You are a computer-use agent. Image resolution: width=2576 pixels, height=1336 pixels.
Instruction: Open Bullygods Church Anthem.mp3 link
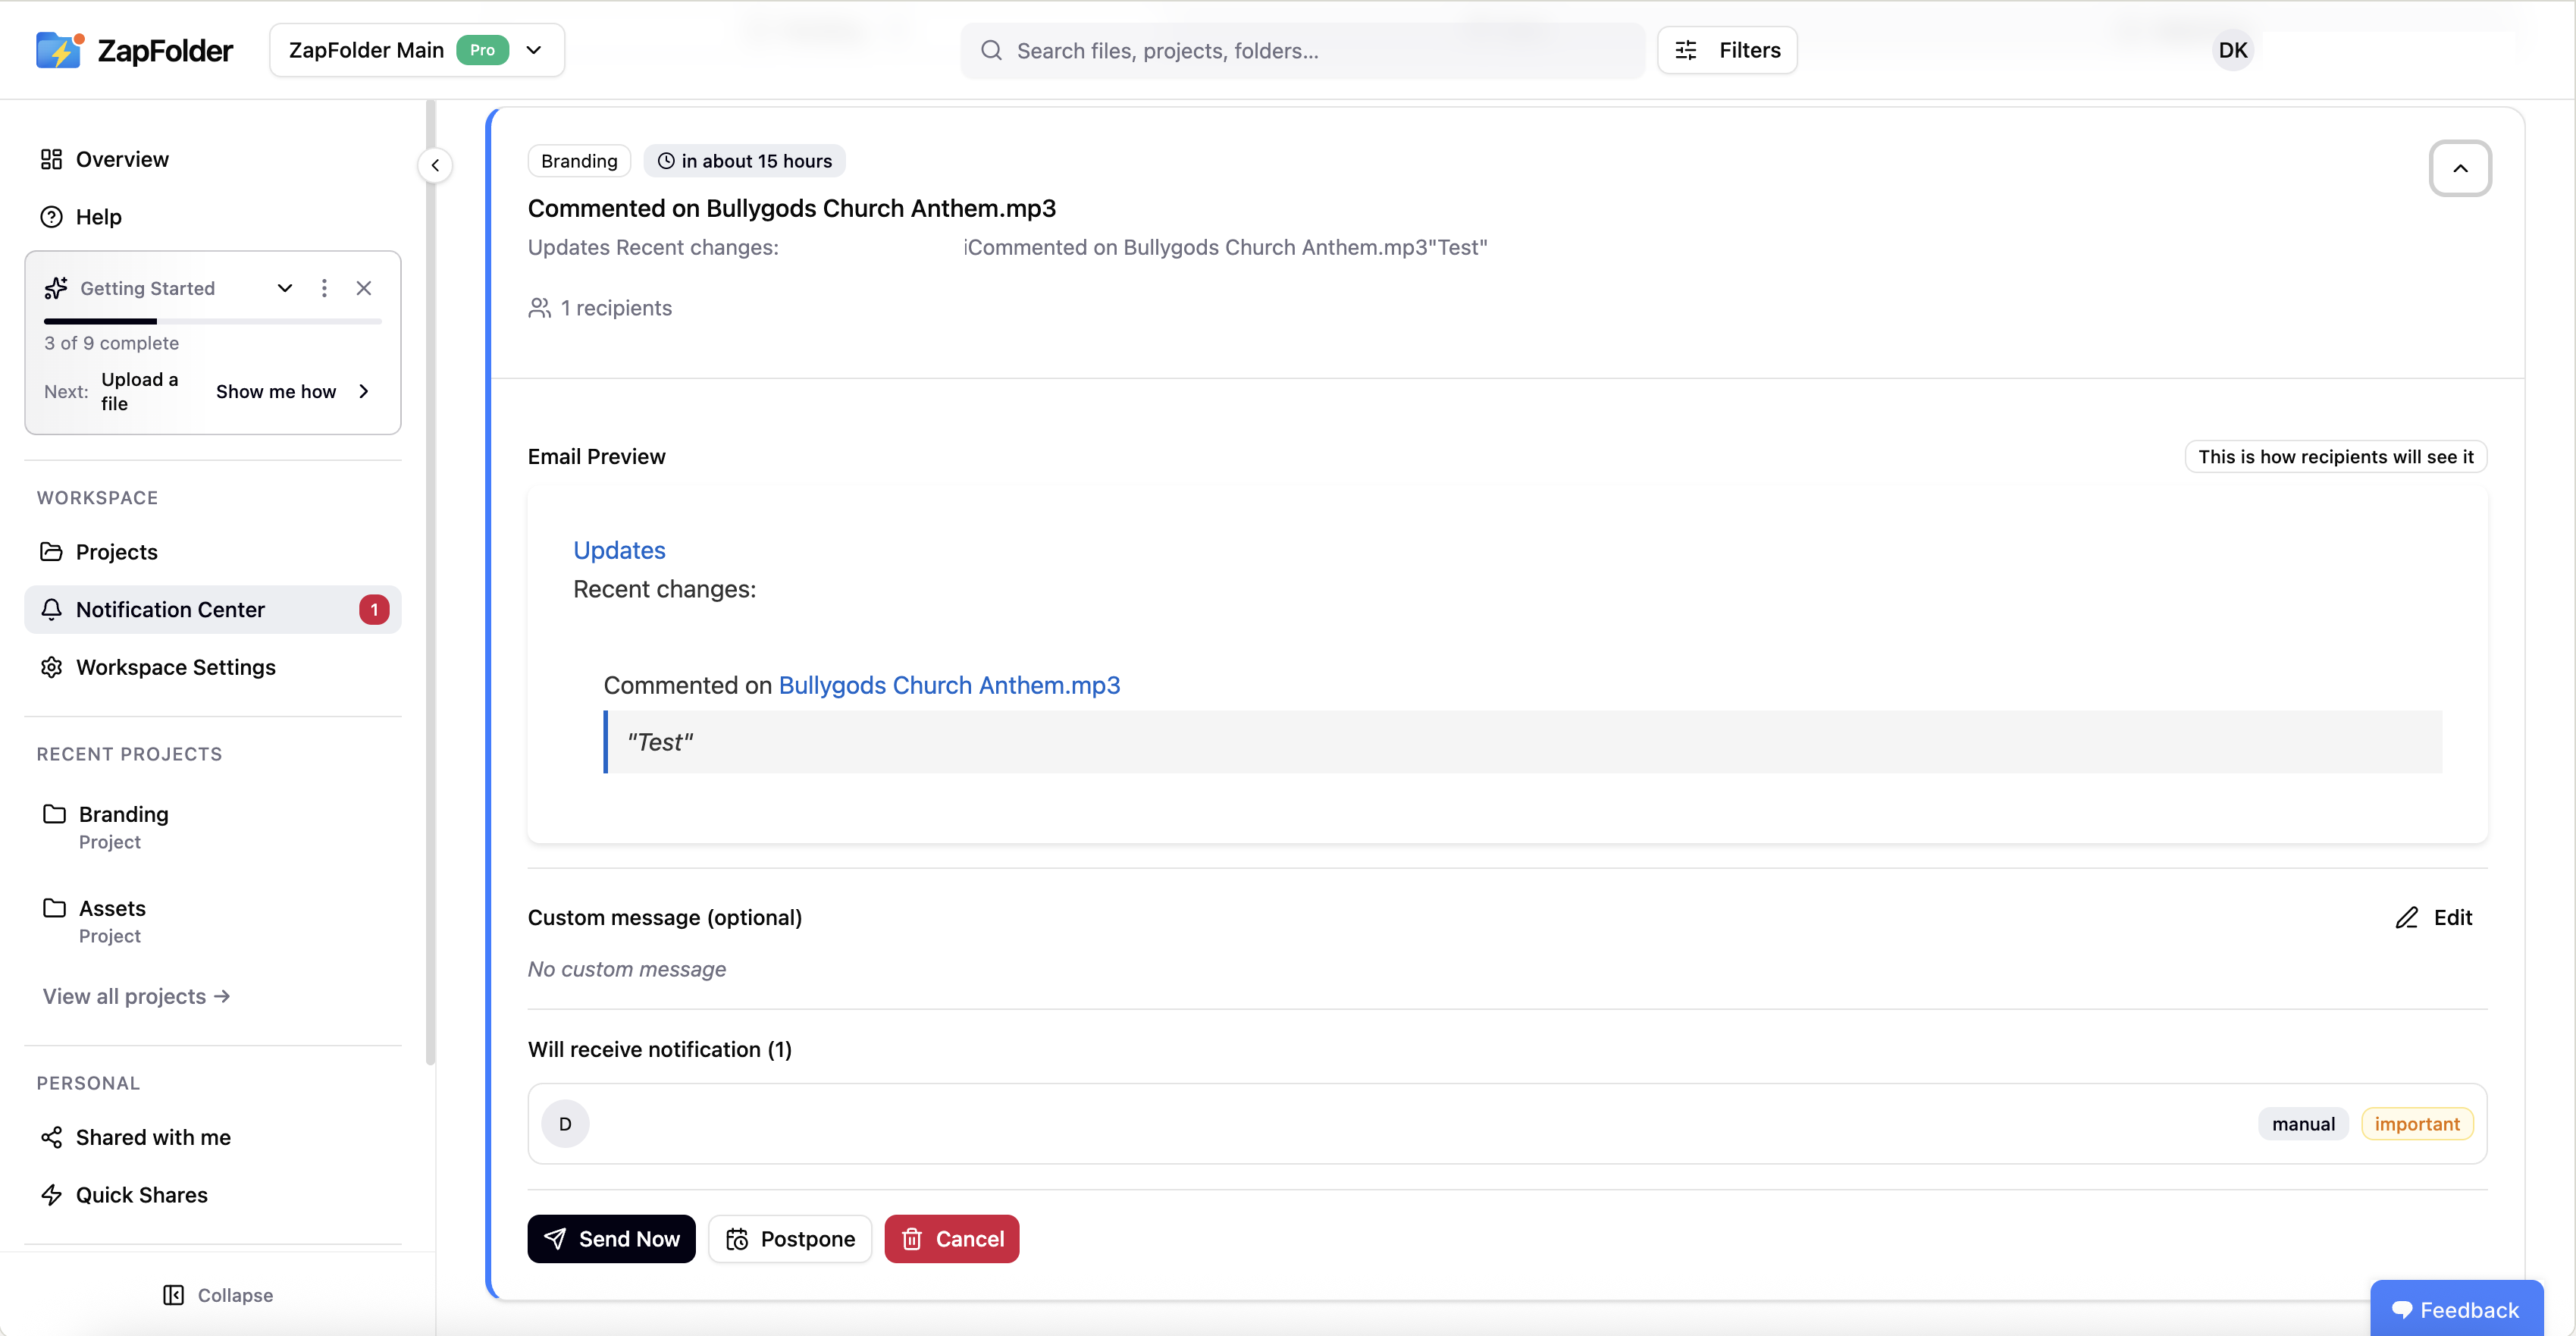949,685
